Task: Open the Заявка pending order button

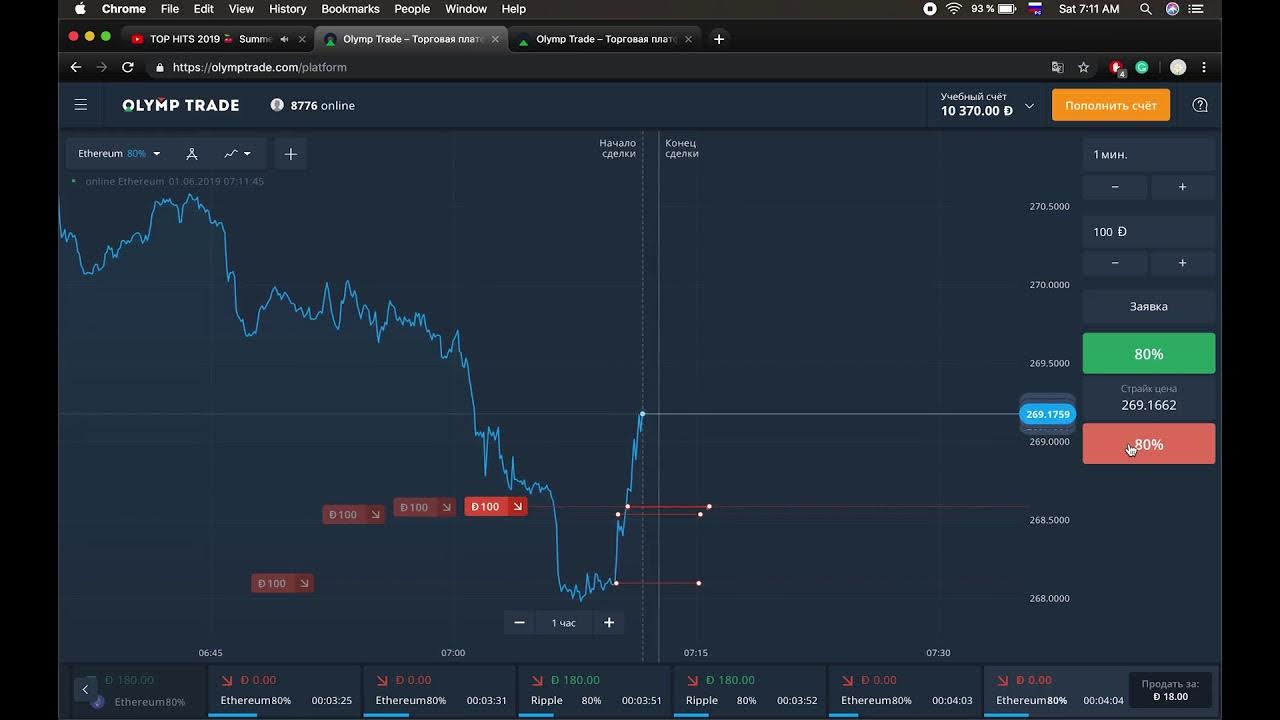Action: click(1149, 307)
